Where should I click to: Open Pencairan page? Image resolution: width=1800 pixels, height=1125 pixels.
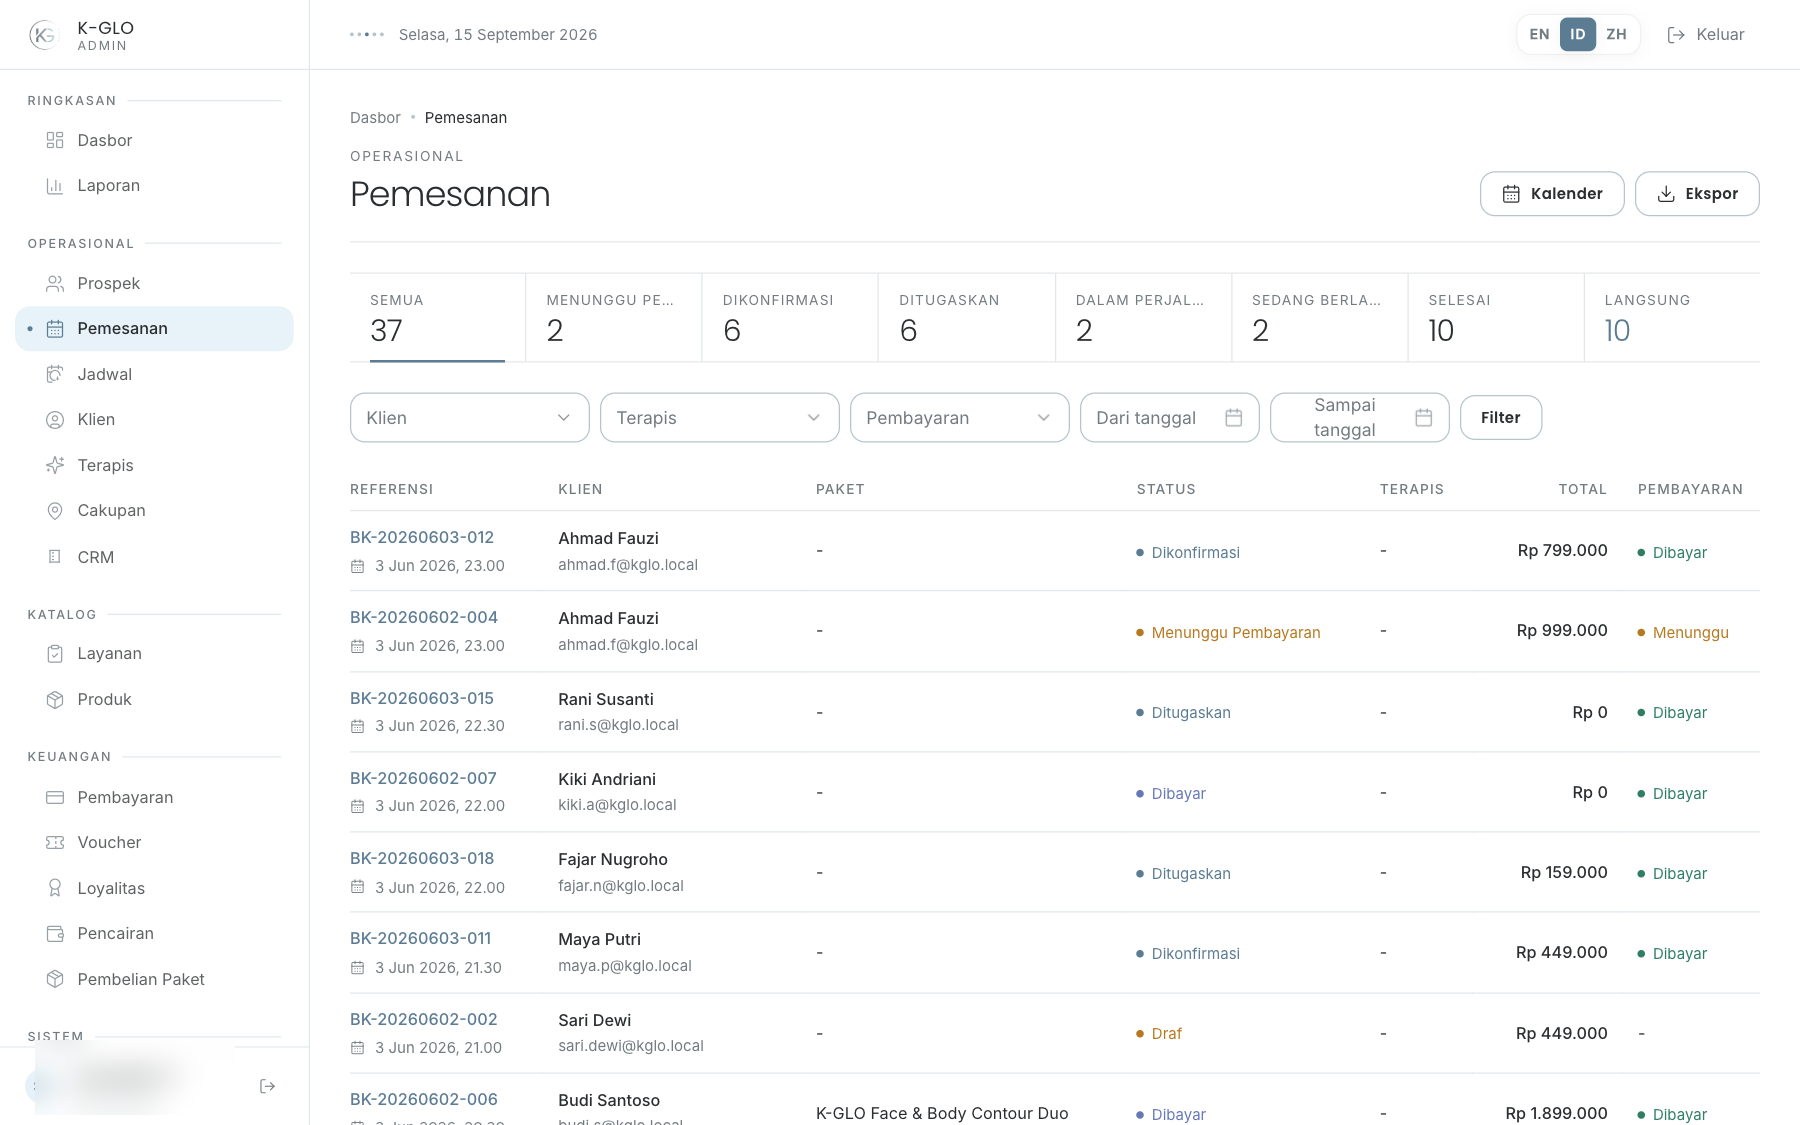pyautogui.click(x=154, y=933)
